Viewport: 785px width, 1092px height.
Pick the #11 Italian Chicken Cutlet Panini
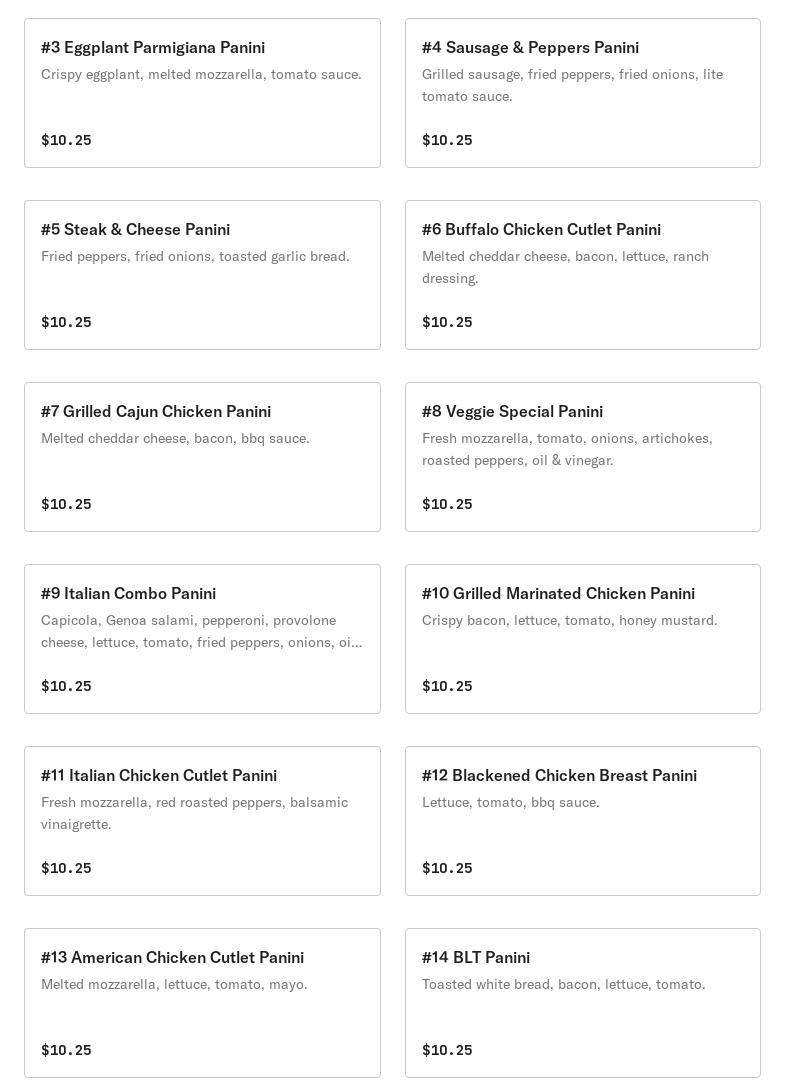(x=159, y=776)
